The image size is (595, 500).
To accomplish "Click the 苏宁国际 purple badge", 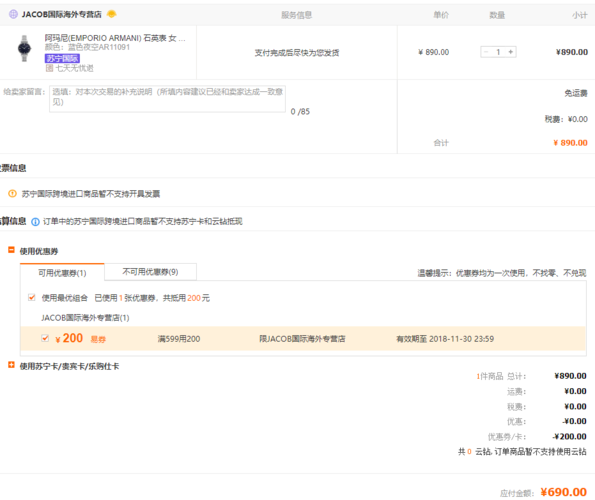I will [62, 58].
